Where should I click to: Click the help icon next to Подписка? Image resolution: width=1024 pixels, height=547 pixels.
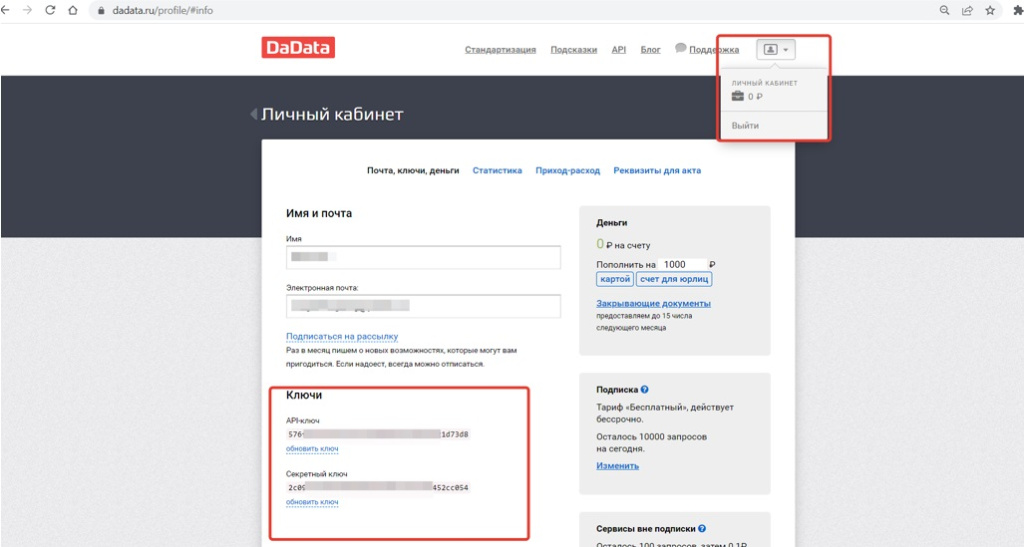(x=645, y=390)
